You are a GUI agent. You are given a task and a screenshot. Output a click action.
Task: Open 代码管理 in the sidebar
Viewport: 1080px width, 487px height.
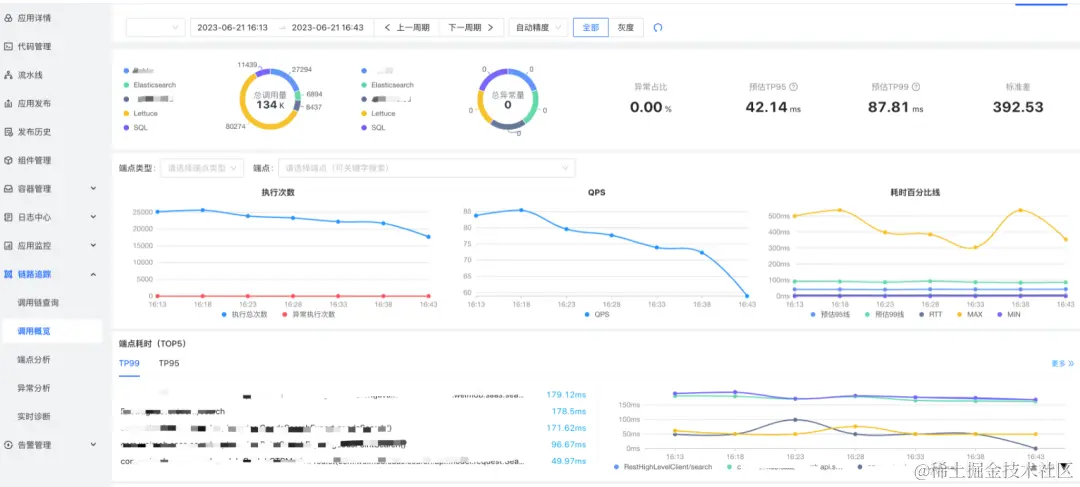click(x=34, y=46)
